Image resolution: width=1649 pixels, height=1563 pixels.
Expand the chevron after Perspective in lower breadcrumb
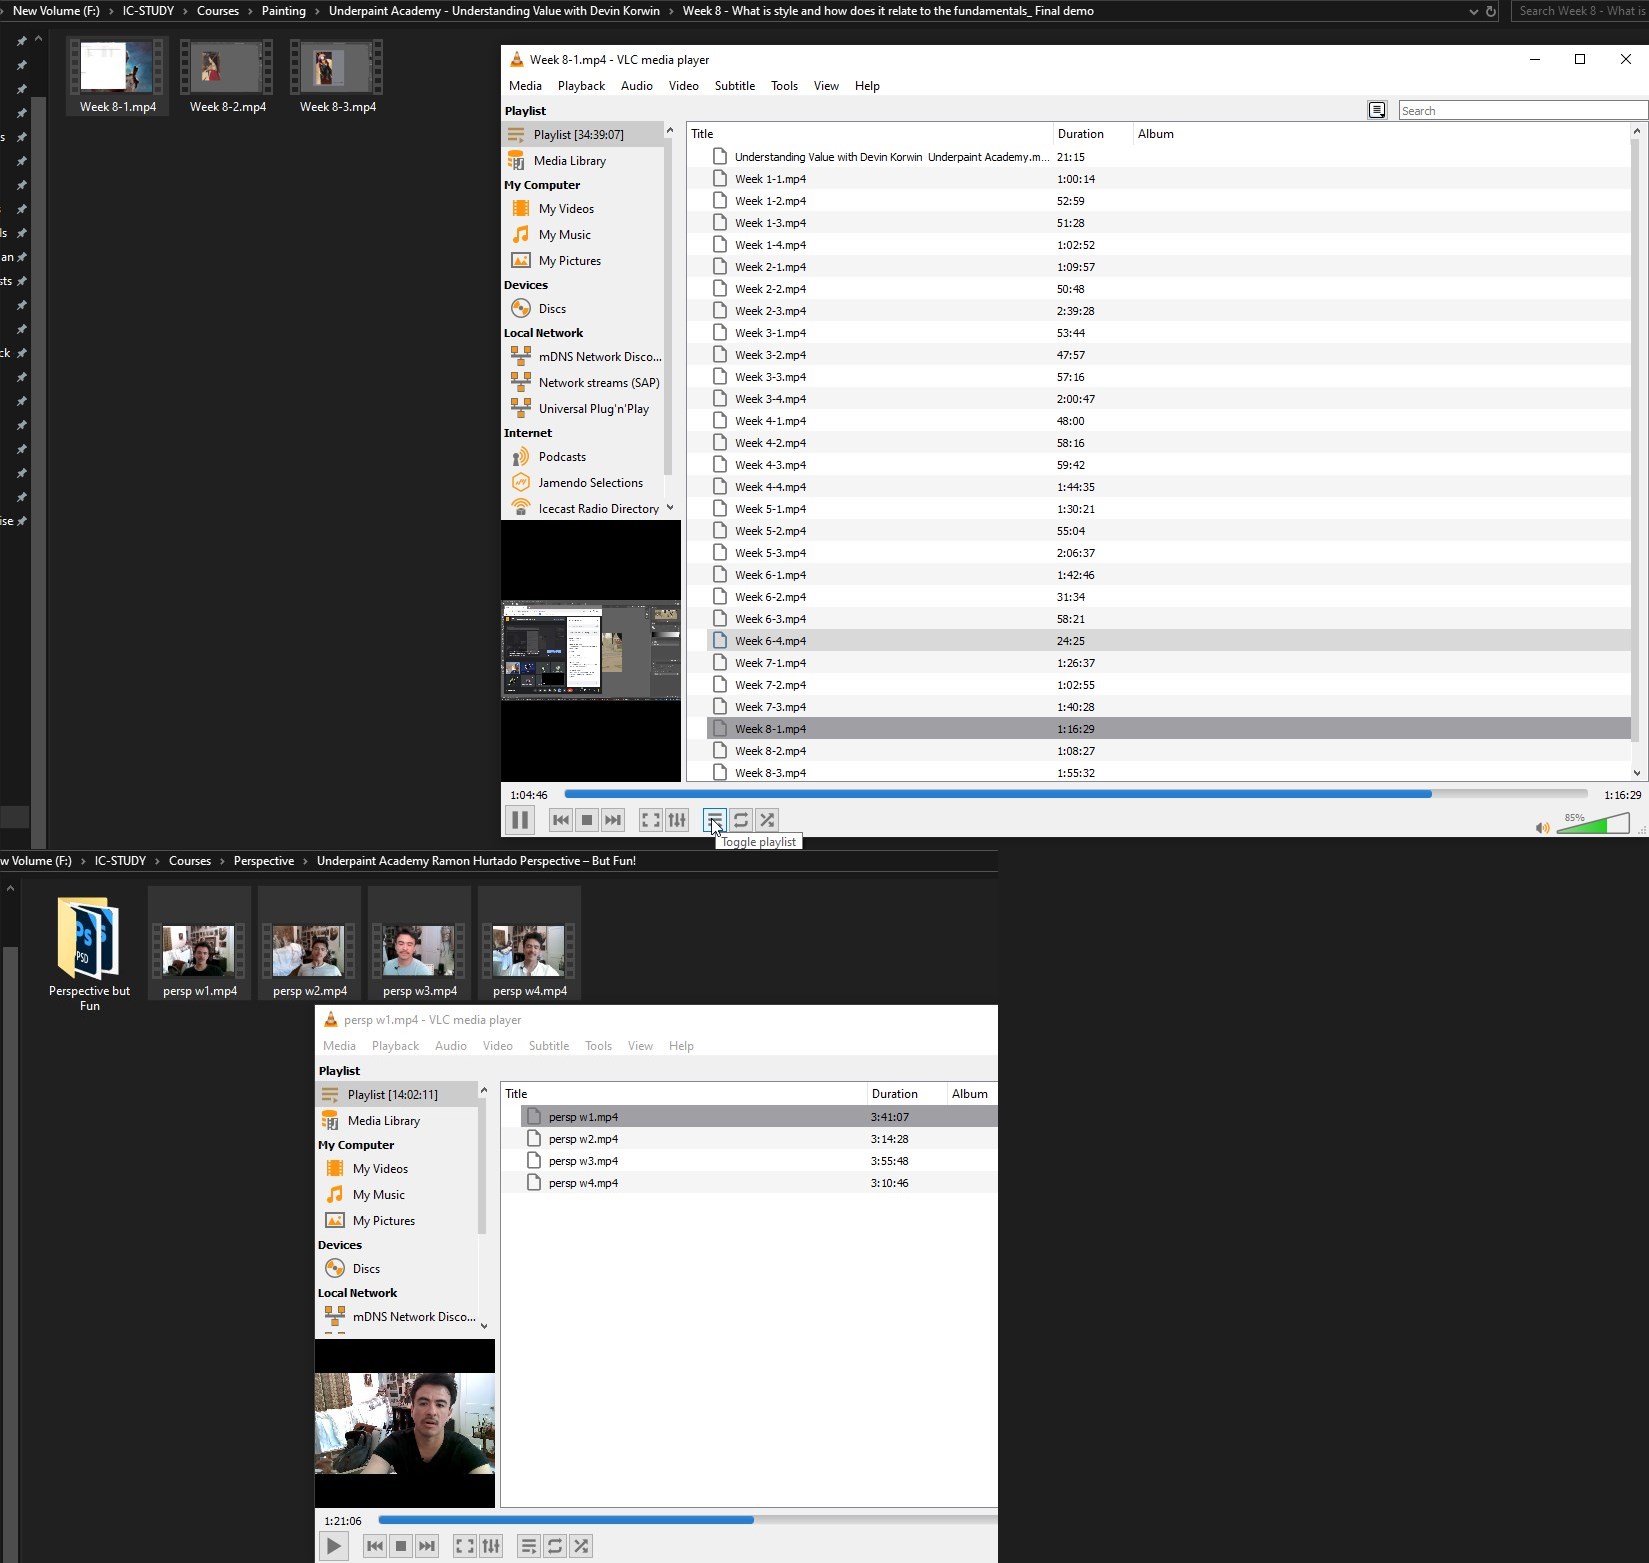[305, 861]
